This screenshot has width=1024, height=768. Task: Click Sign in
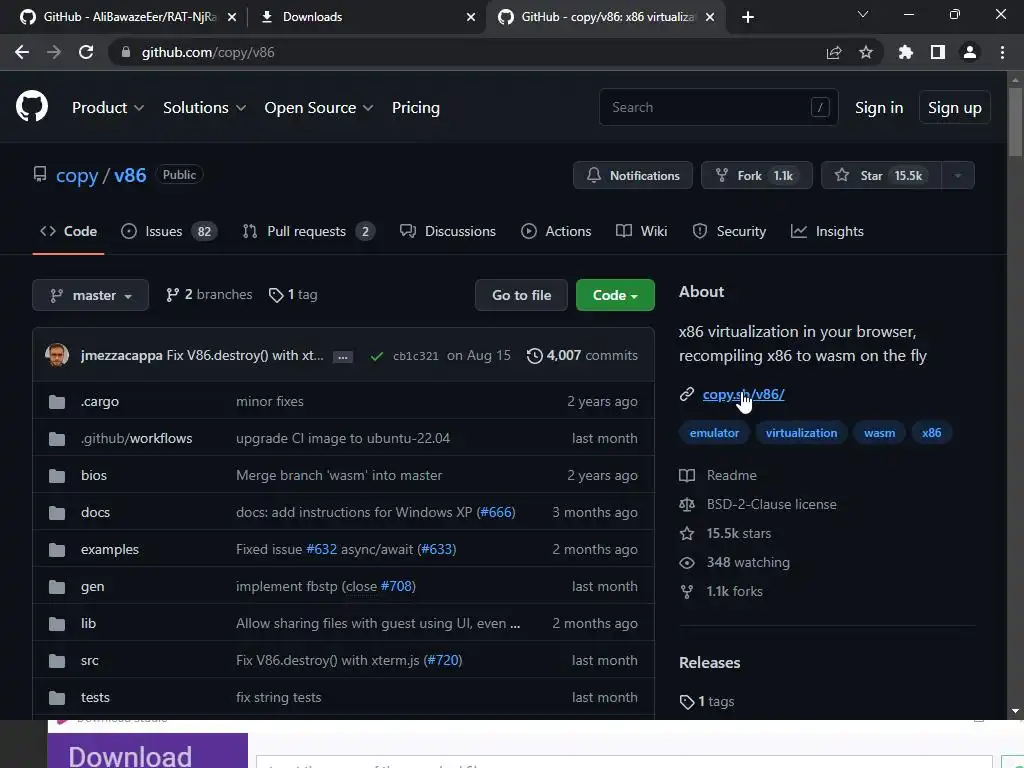879,108
